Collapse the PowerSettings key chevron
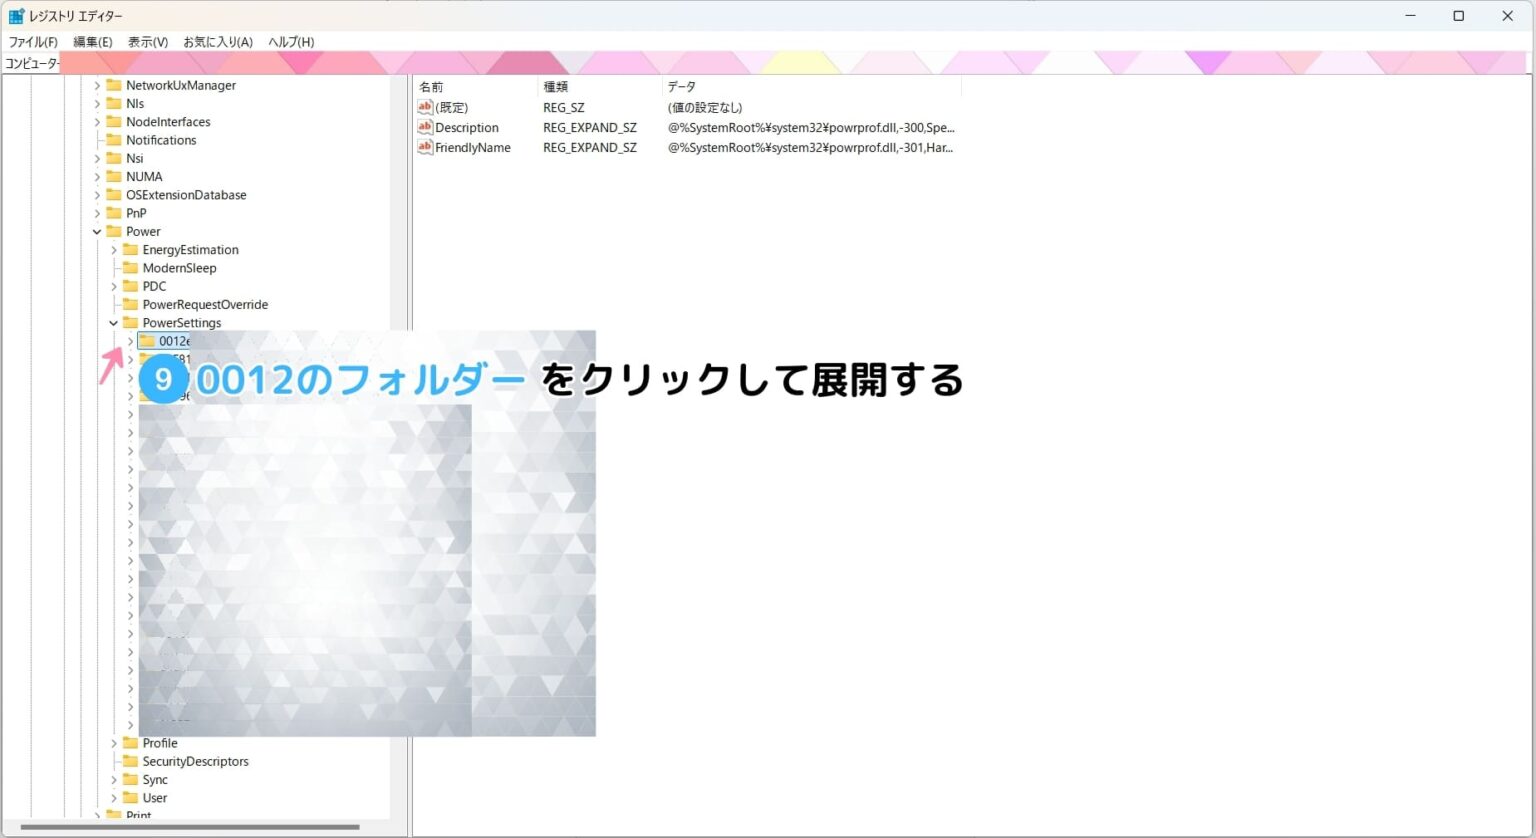1536x838 pixels. pyautogui.click(x=113, y=322)
